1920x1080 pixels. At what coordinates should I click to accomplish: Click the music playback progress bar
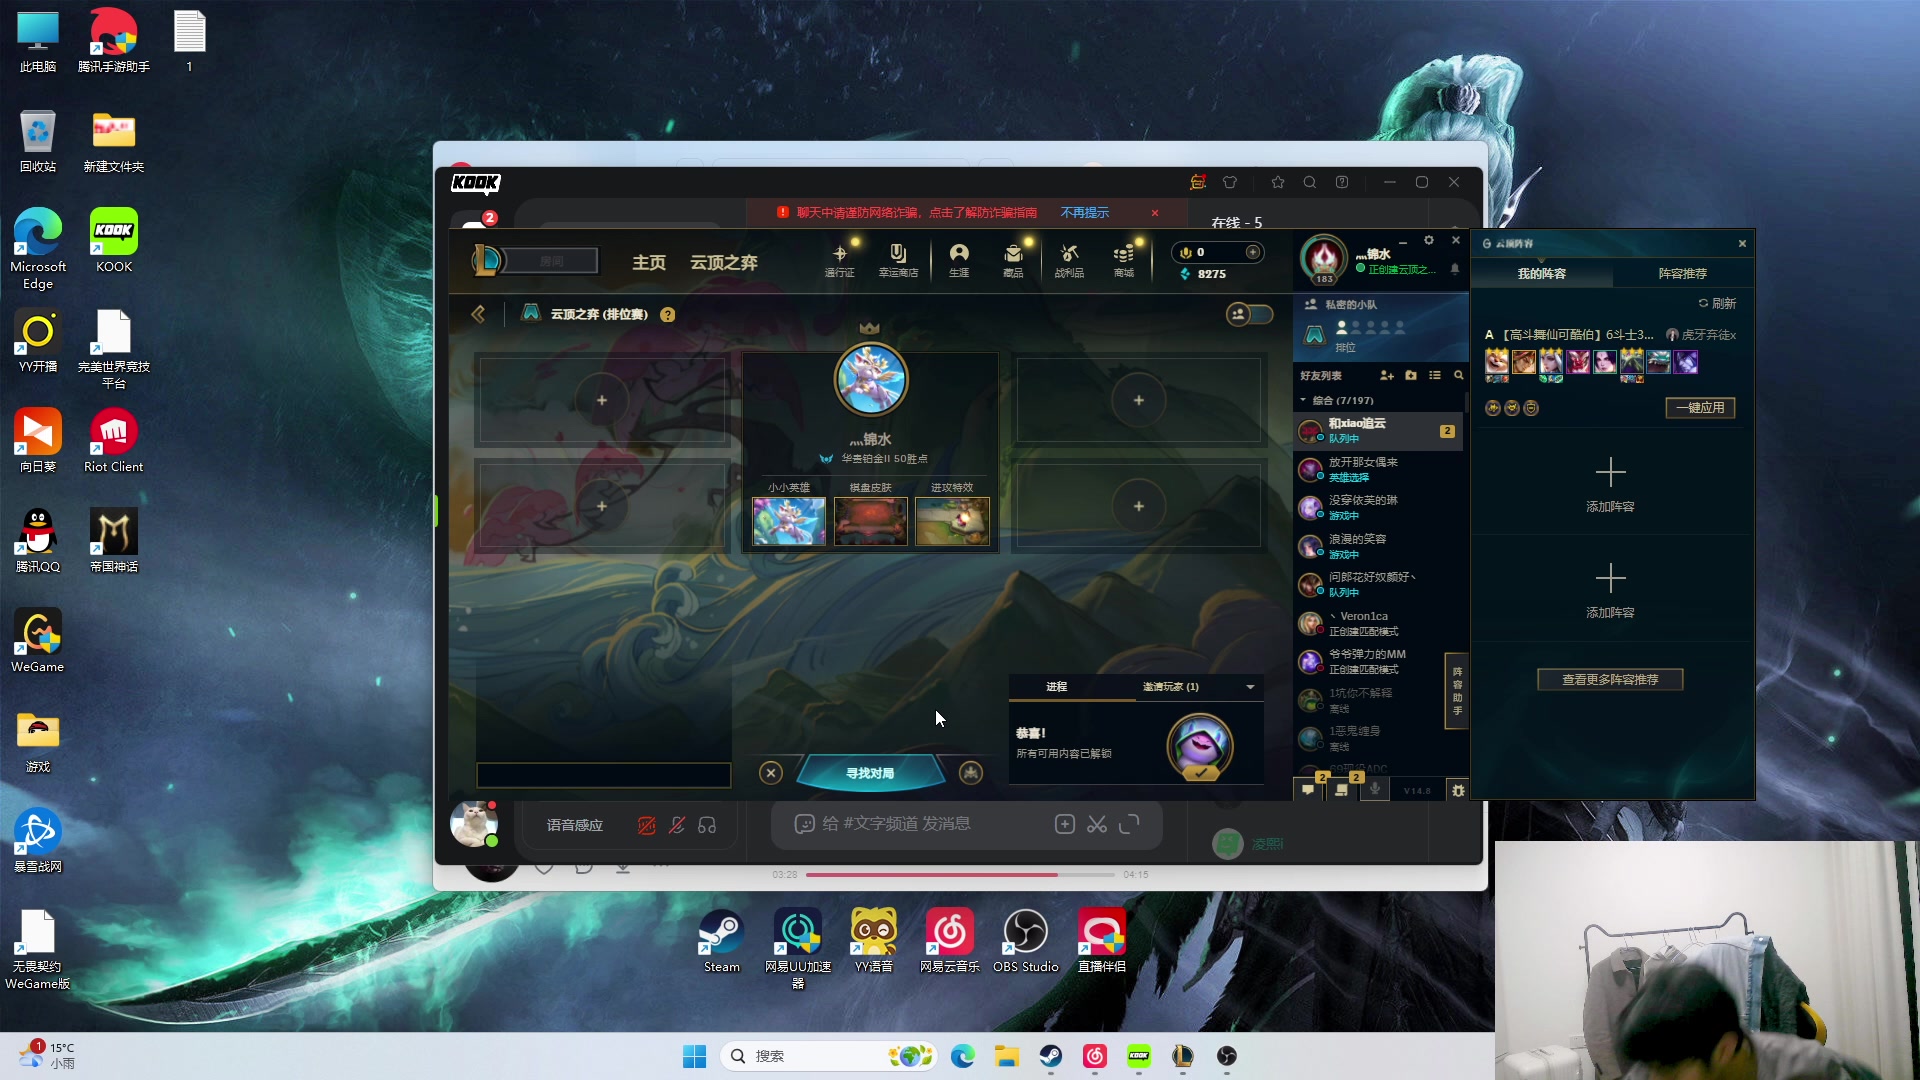960,874
